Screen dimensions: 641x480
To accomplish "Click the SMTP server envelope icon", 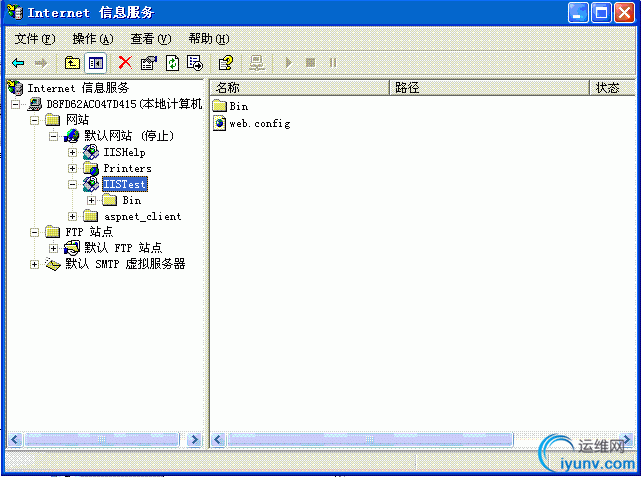I will click(x=53, y=265).
